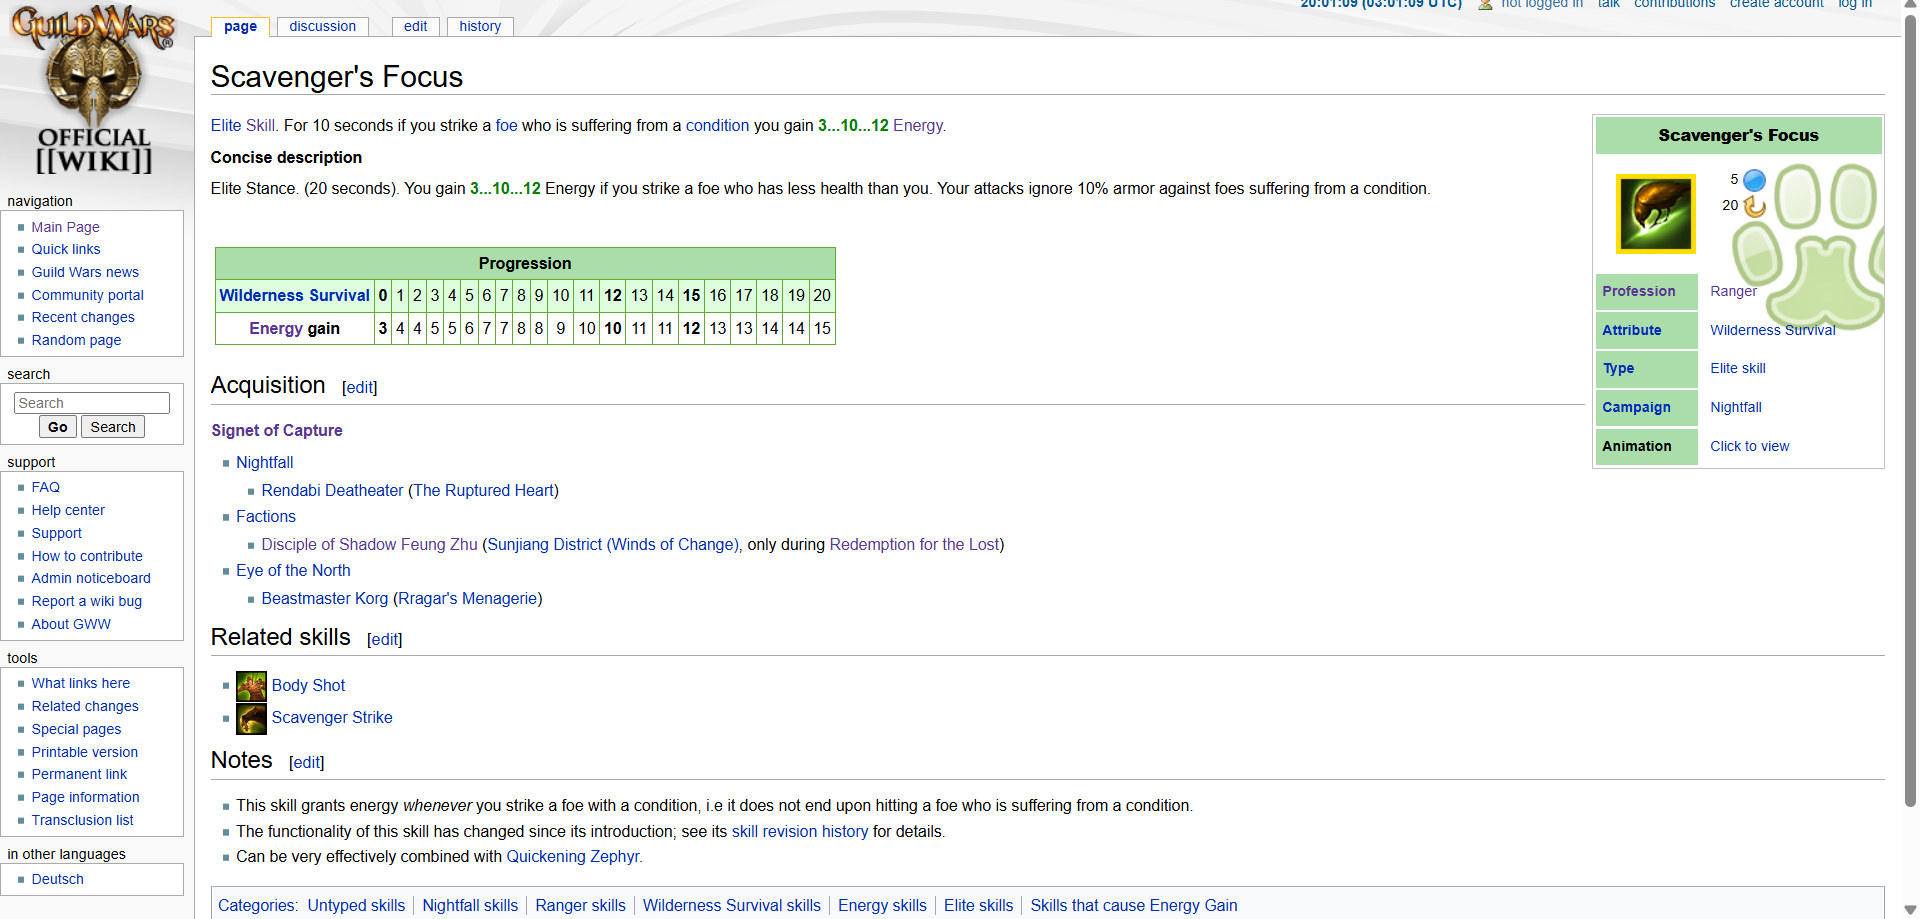1920x919 pixels.
Task: Click Report a wiki bug
Action: 86,601
